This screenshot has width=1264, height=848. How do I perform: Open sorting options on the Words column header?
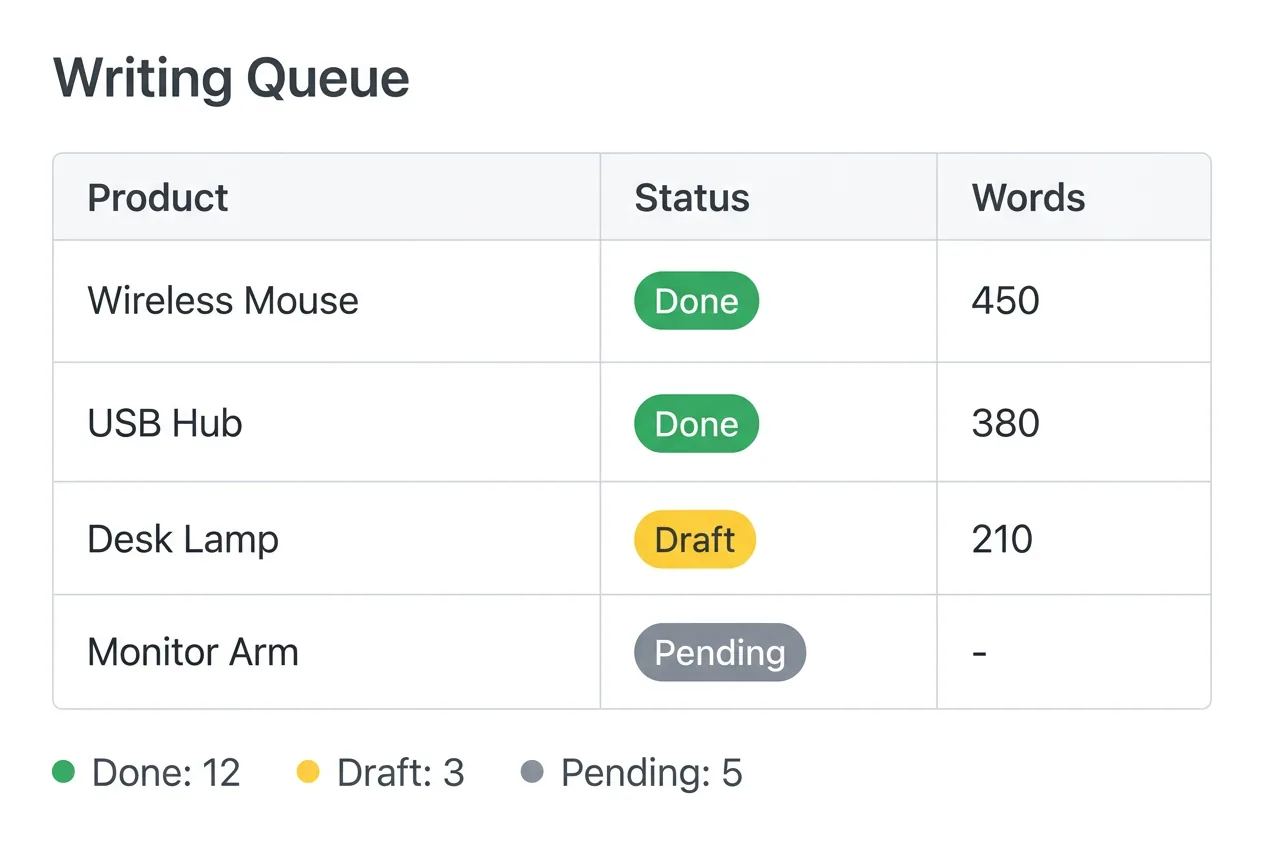coord(1027,197)
